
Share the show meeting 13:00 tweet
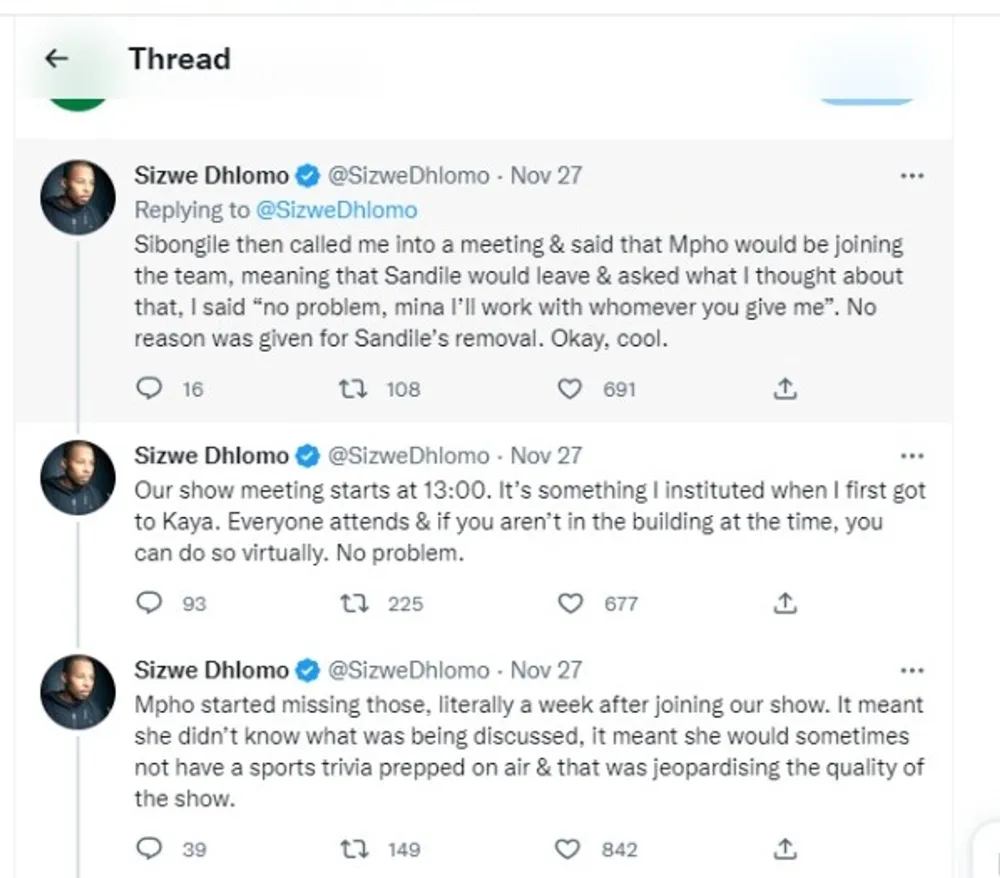pyautogui.click(x=786, y=603)
